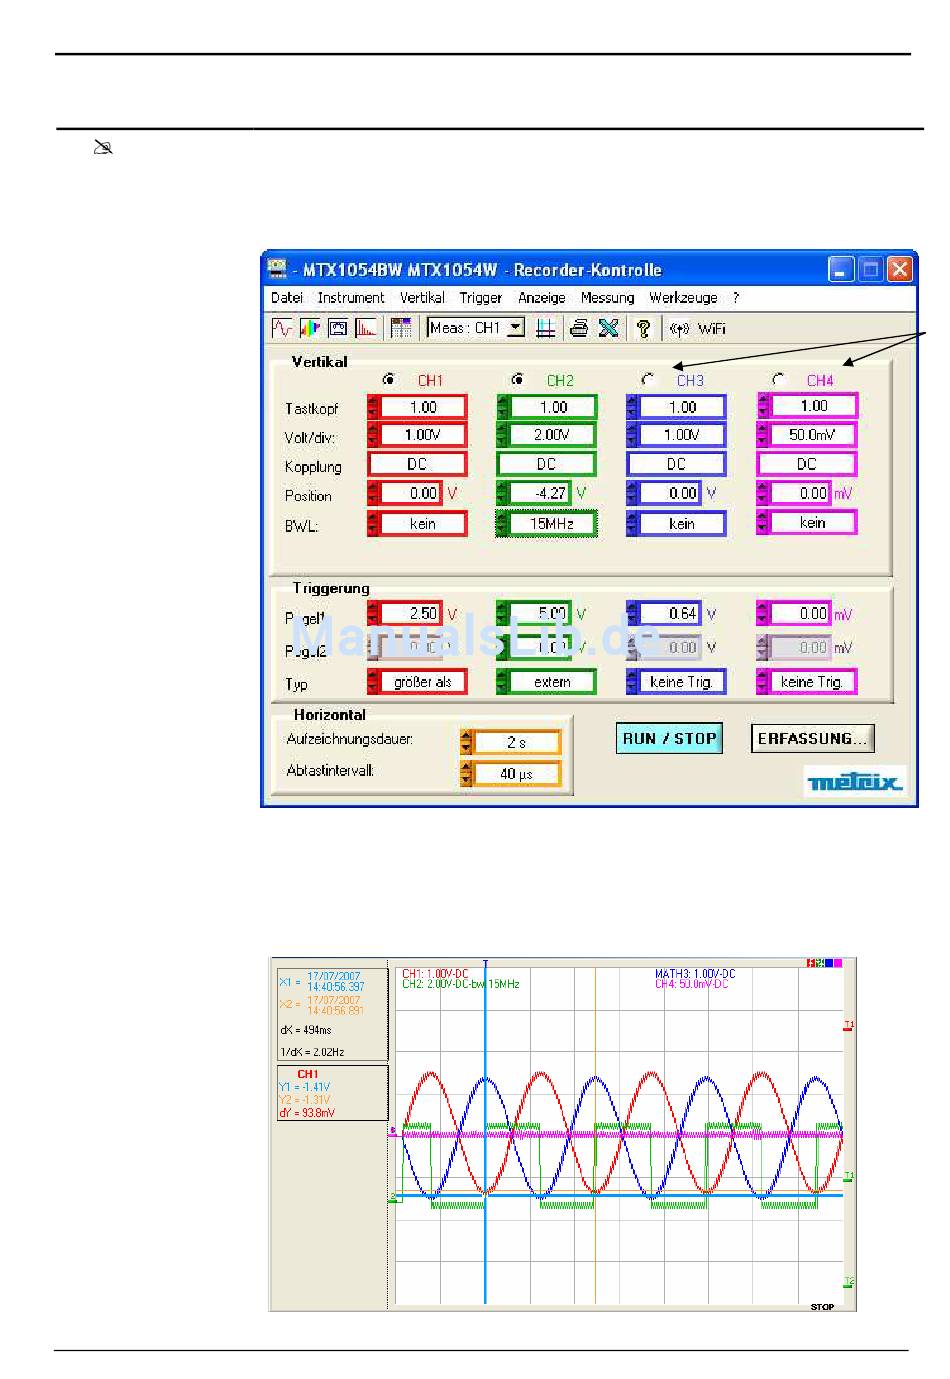This screenshot has width=950, height=1379.
Task: Open the Datei menu
Action: (286, 298)
